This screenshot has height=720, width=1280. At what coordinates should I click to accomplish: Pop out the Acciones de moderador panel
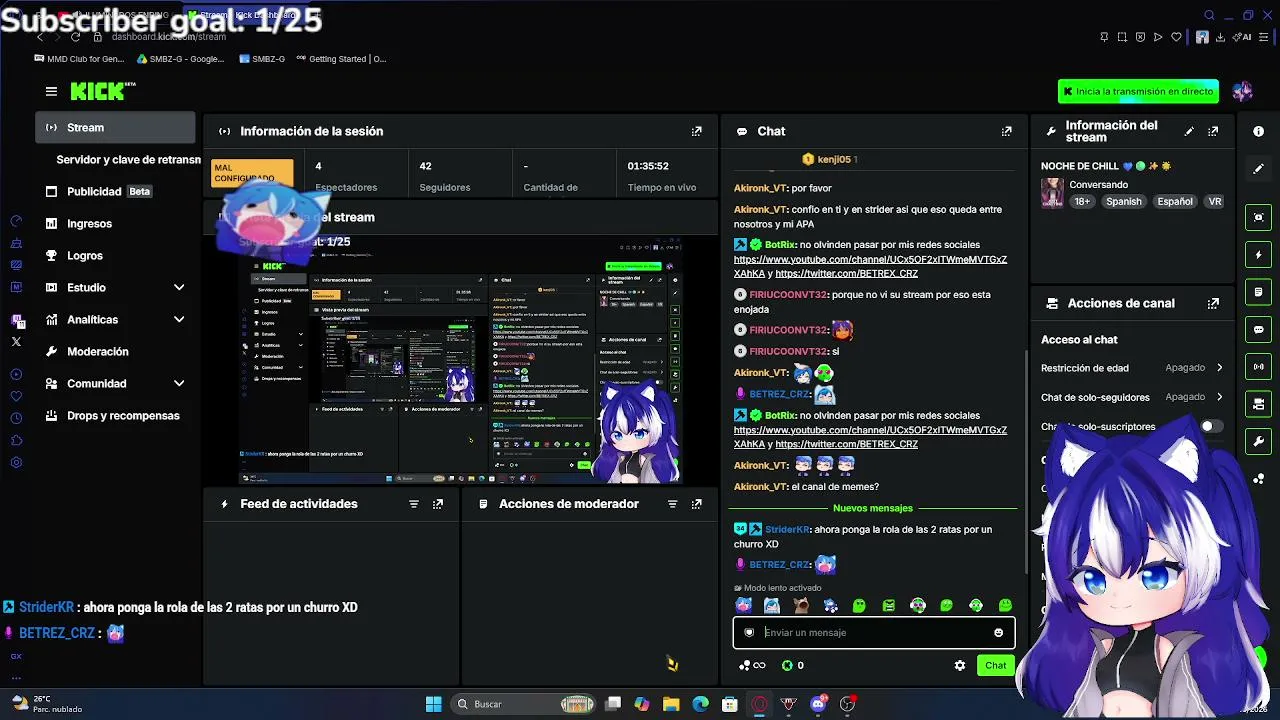[x=697, y=504]
